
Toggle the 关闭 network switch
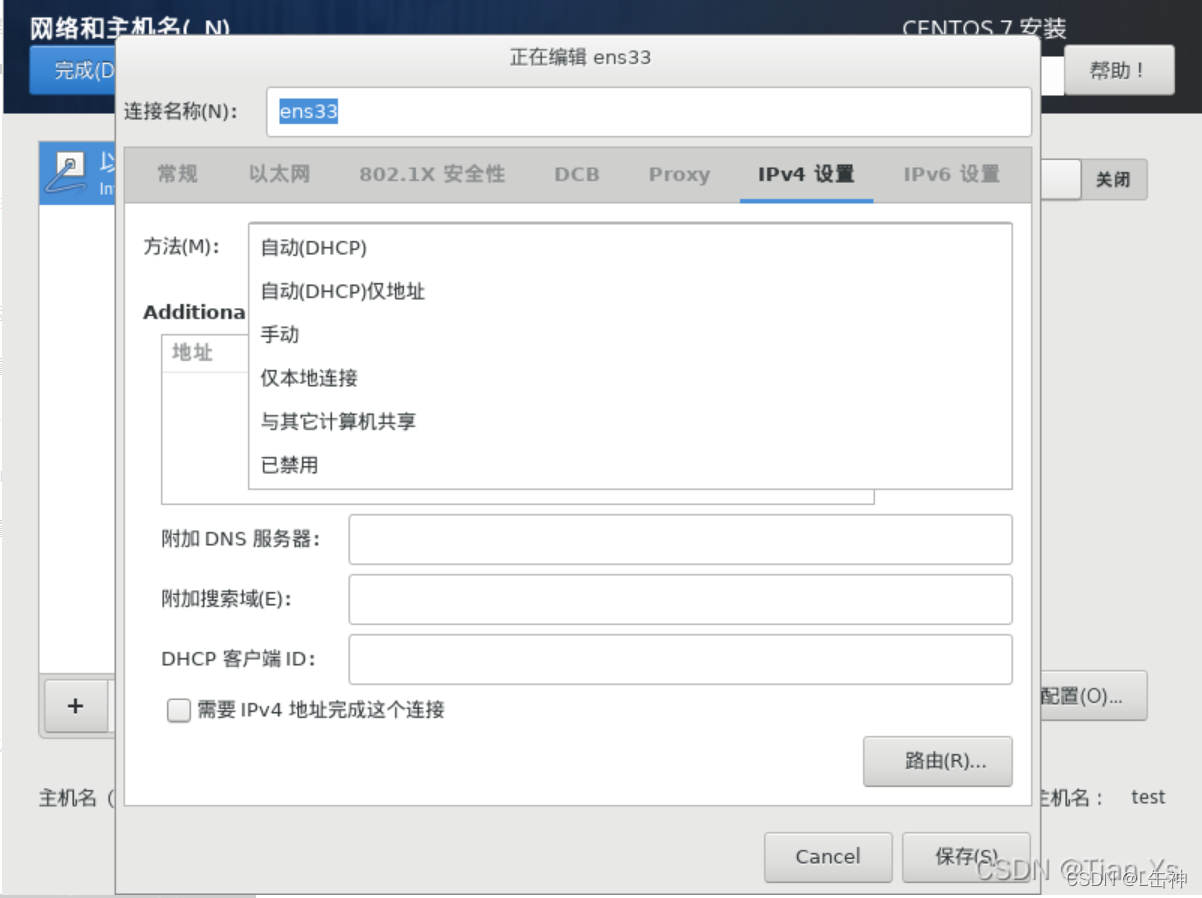1092,179
